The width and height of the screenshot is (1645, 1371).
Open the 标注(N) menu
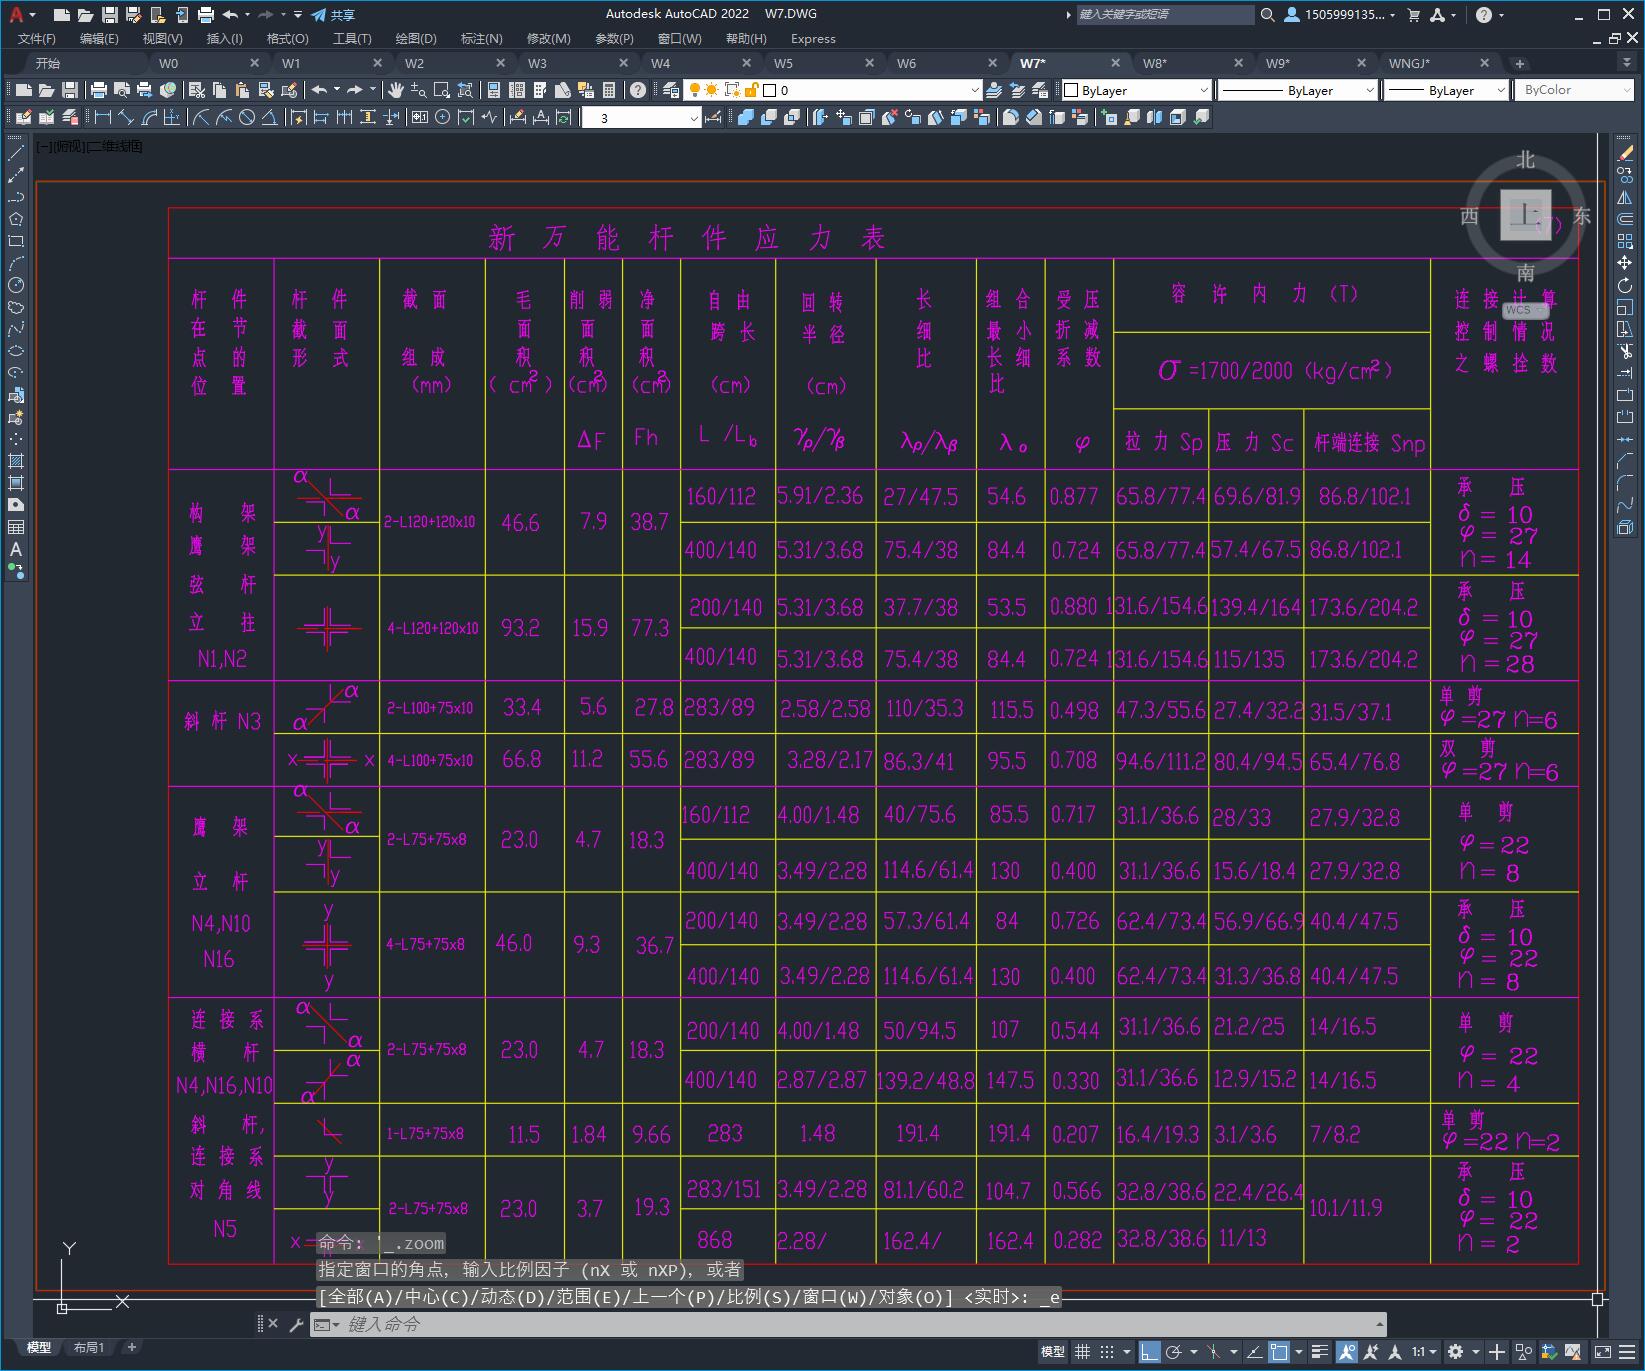(x=481, y=38)
